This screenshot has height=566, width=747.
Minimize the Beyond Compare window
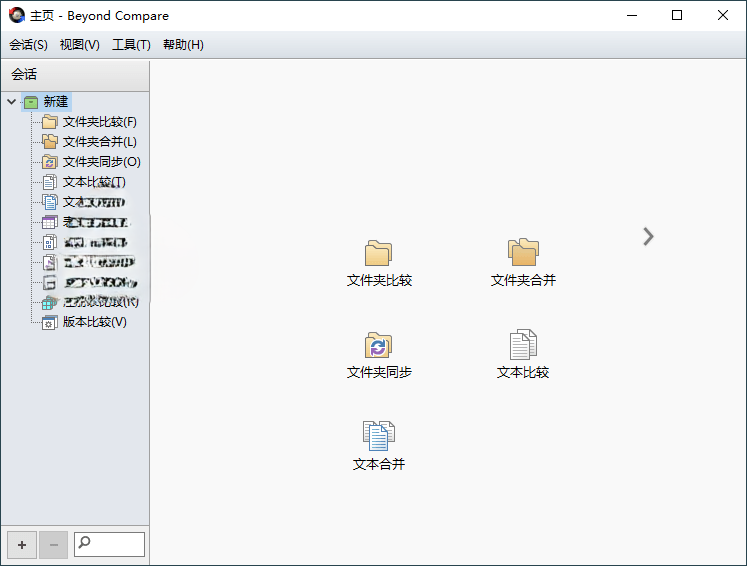tap(632, 15)
